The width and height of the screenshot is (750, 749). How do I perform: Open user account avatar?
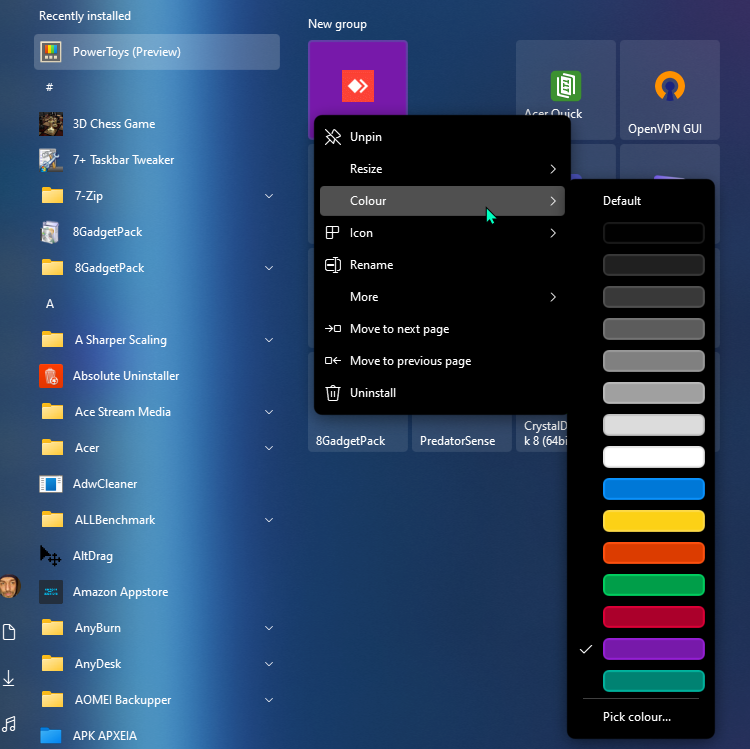point(10,587)
